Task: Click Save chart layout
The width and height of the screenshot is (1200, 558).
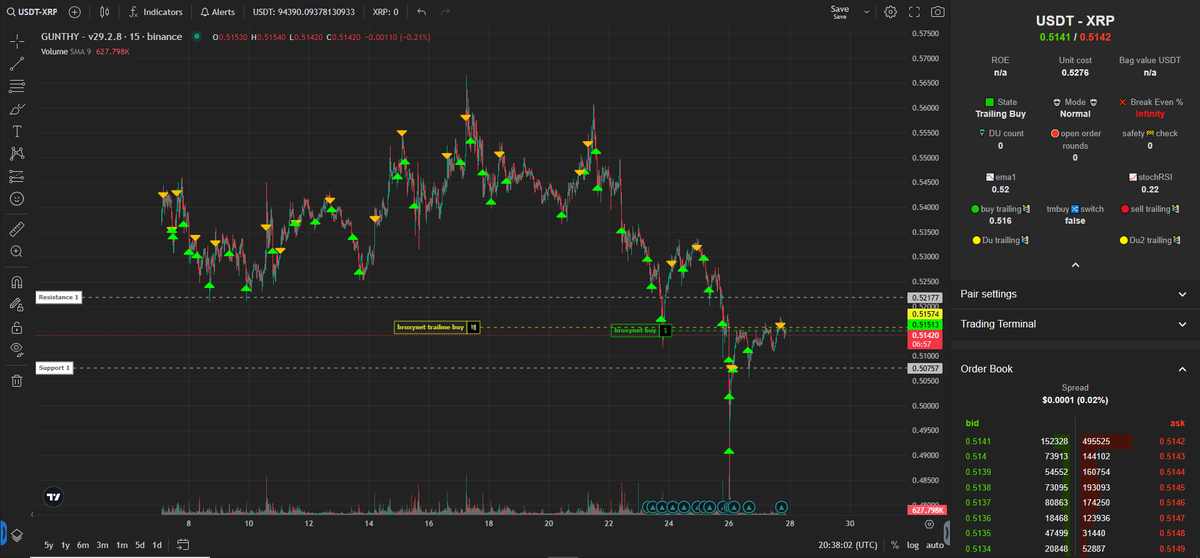Action: click(840, 12)
